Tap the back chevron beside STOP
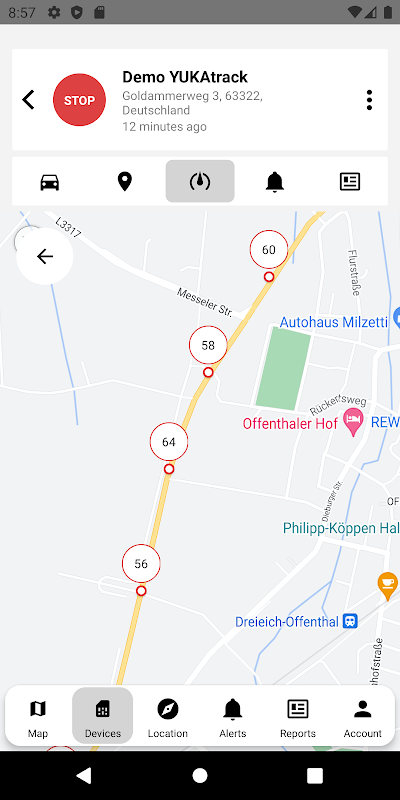Viewport: 400px width, 800px height. tap(29, 100)
